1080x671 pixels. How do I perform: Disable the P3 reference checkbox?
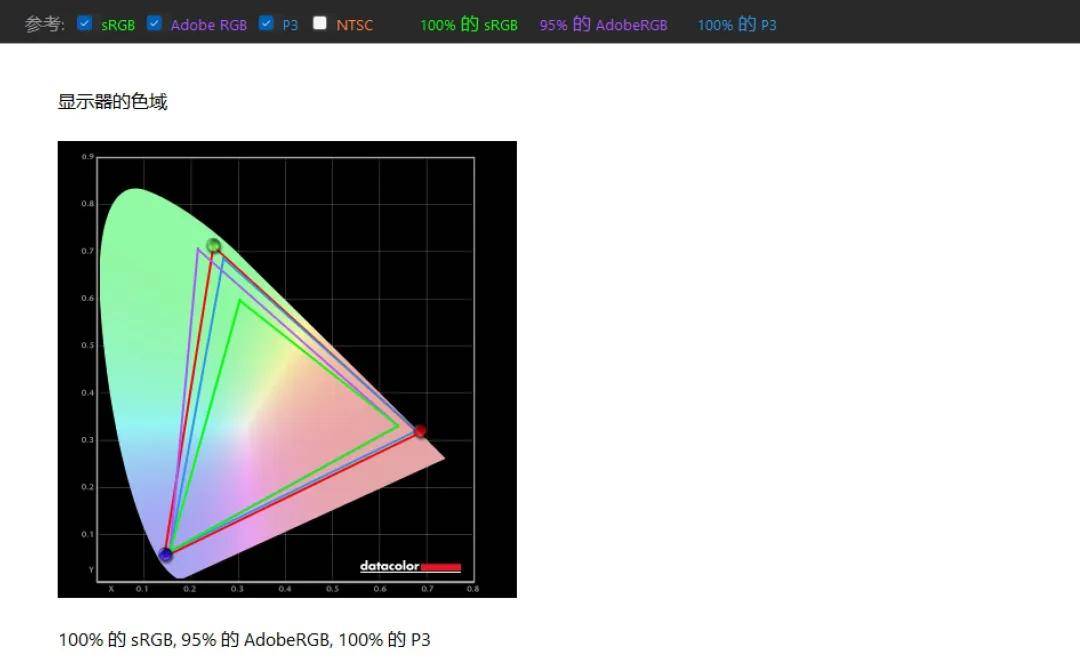click(266, 23)
